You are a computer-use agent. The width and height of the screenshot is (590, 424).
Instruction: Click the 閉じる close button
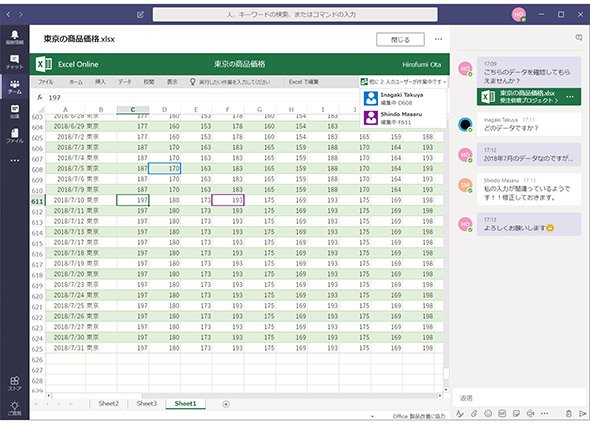pos(400,40)
